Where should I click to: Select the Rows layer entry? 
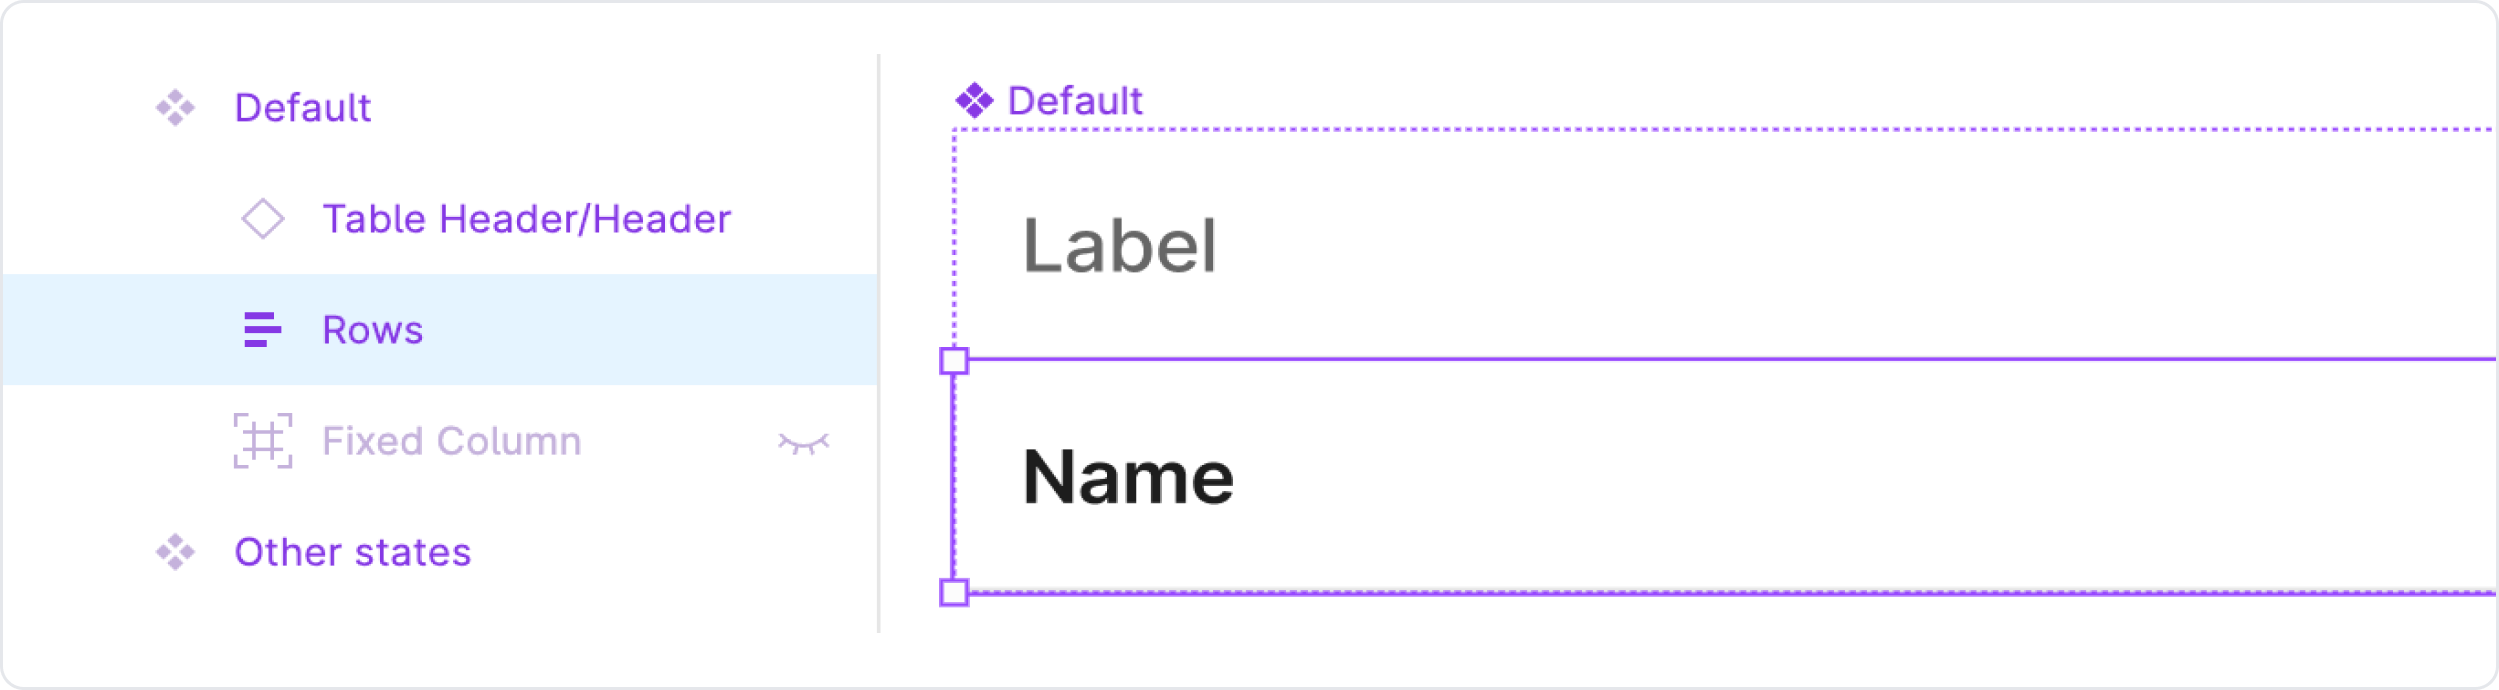(x=372, y=329)
